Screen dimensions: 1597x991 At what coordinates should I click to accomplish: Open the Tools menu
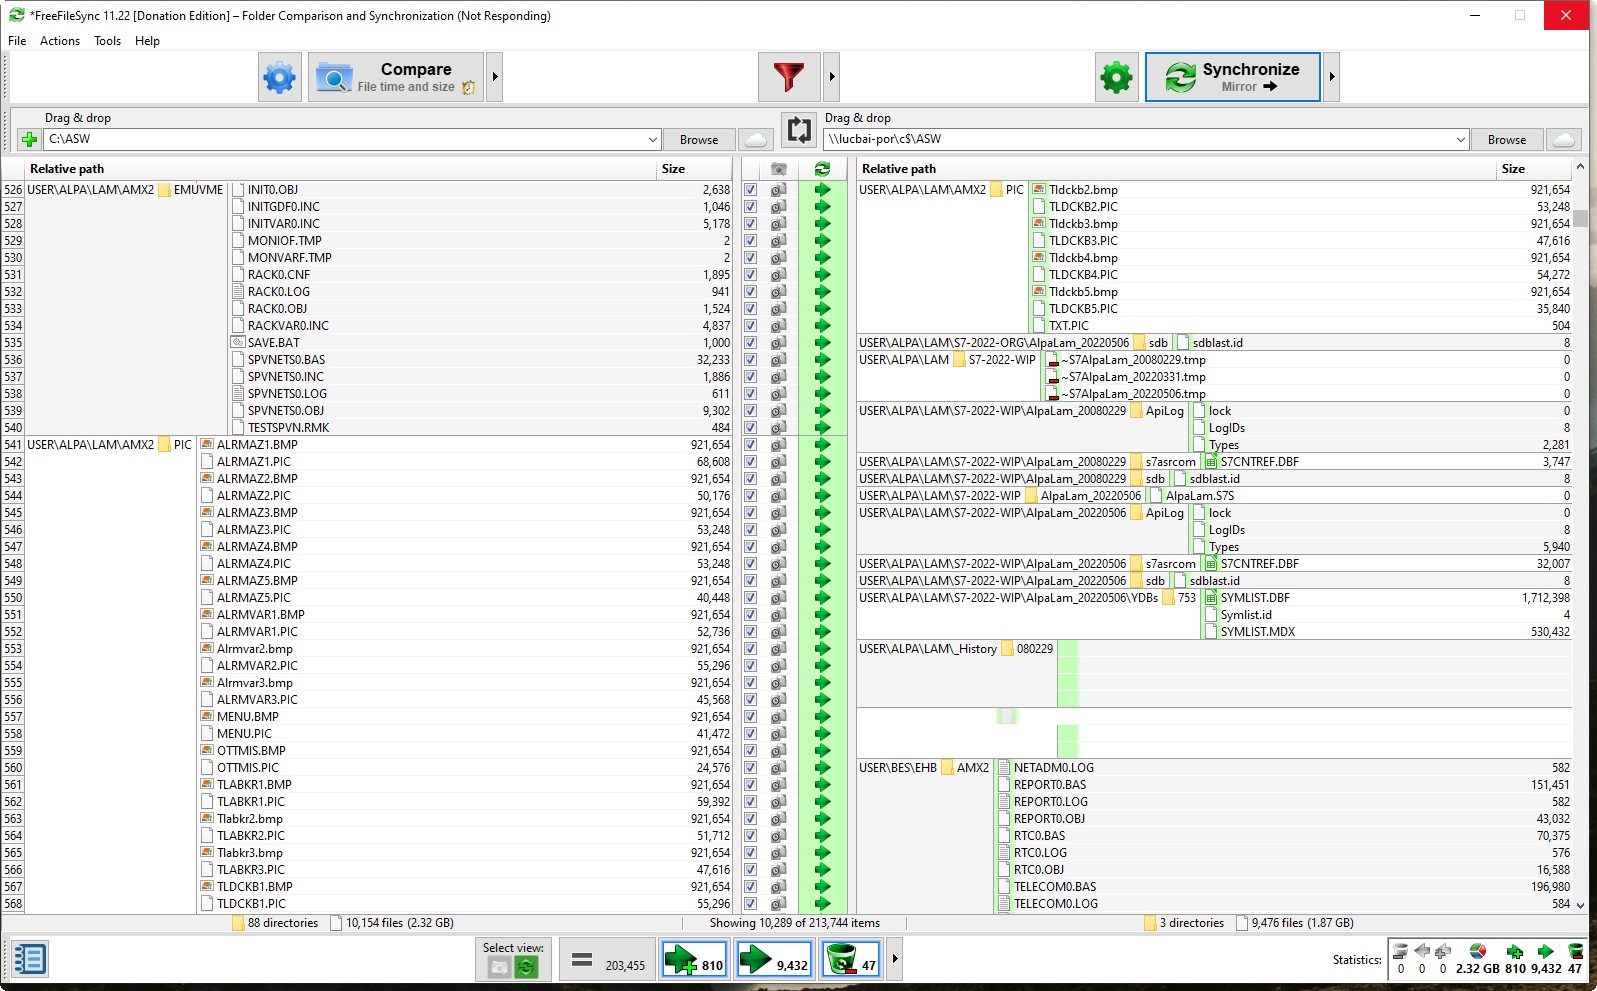107,41
